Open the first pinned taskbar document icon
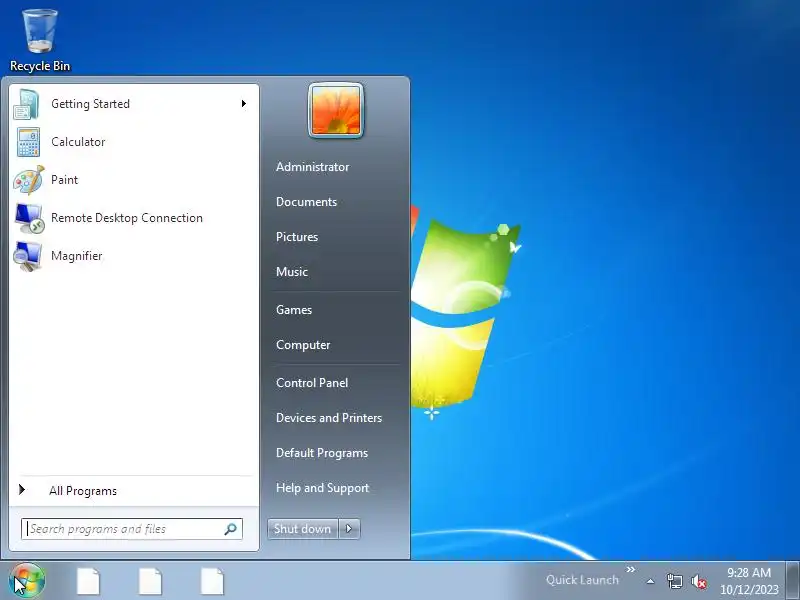800x600 pixels. [88, 581]
